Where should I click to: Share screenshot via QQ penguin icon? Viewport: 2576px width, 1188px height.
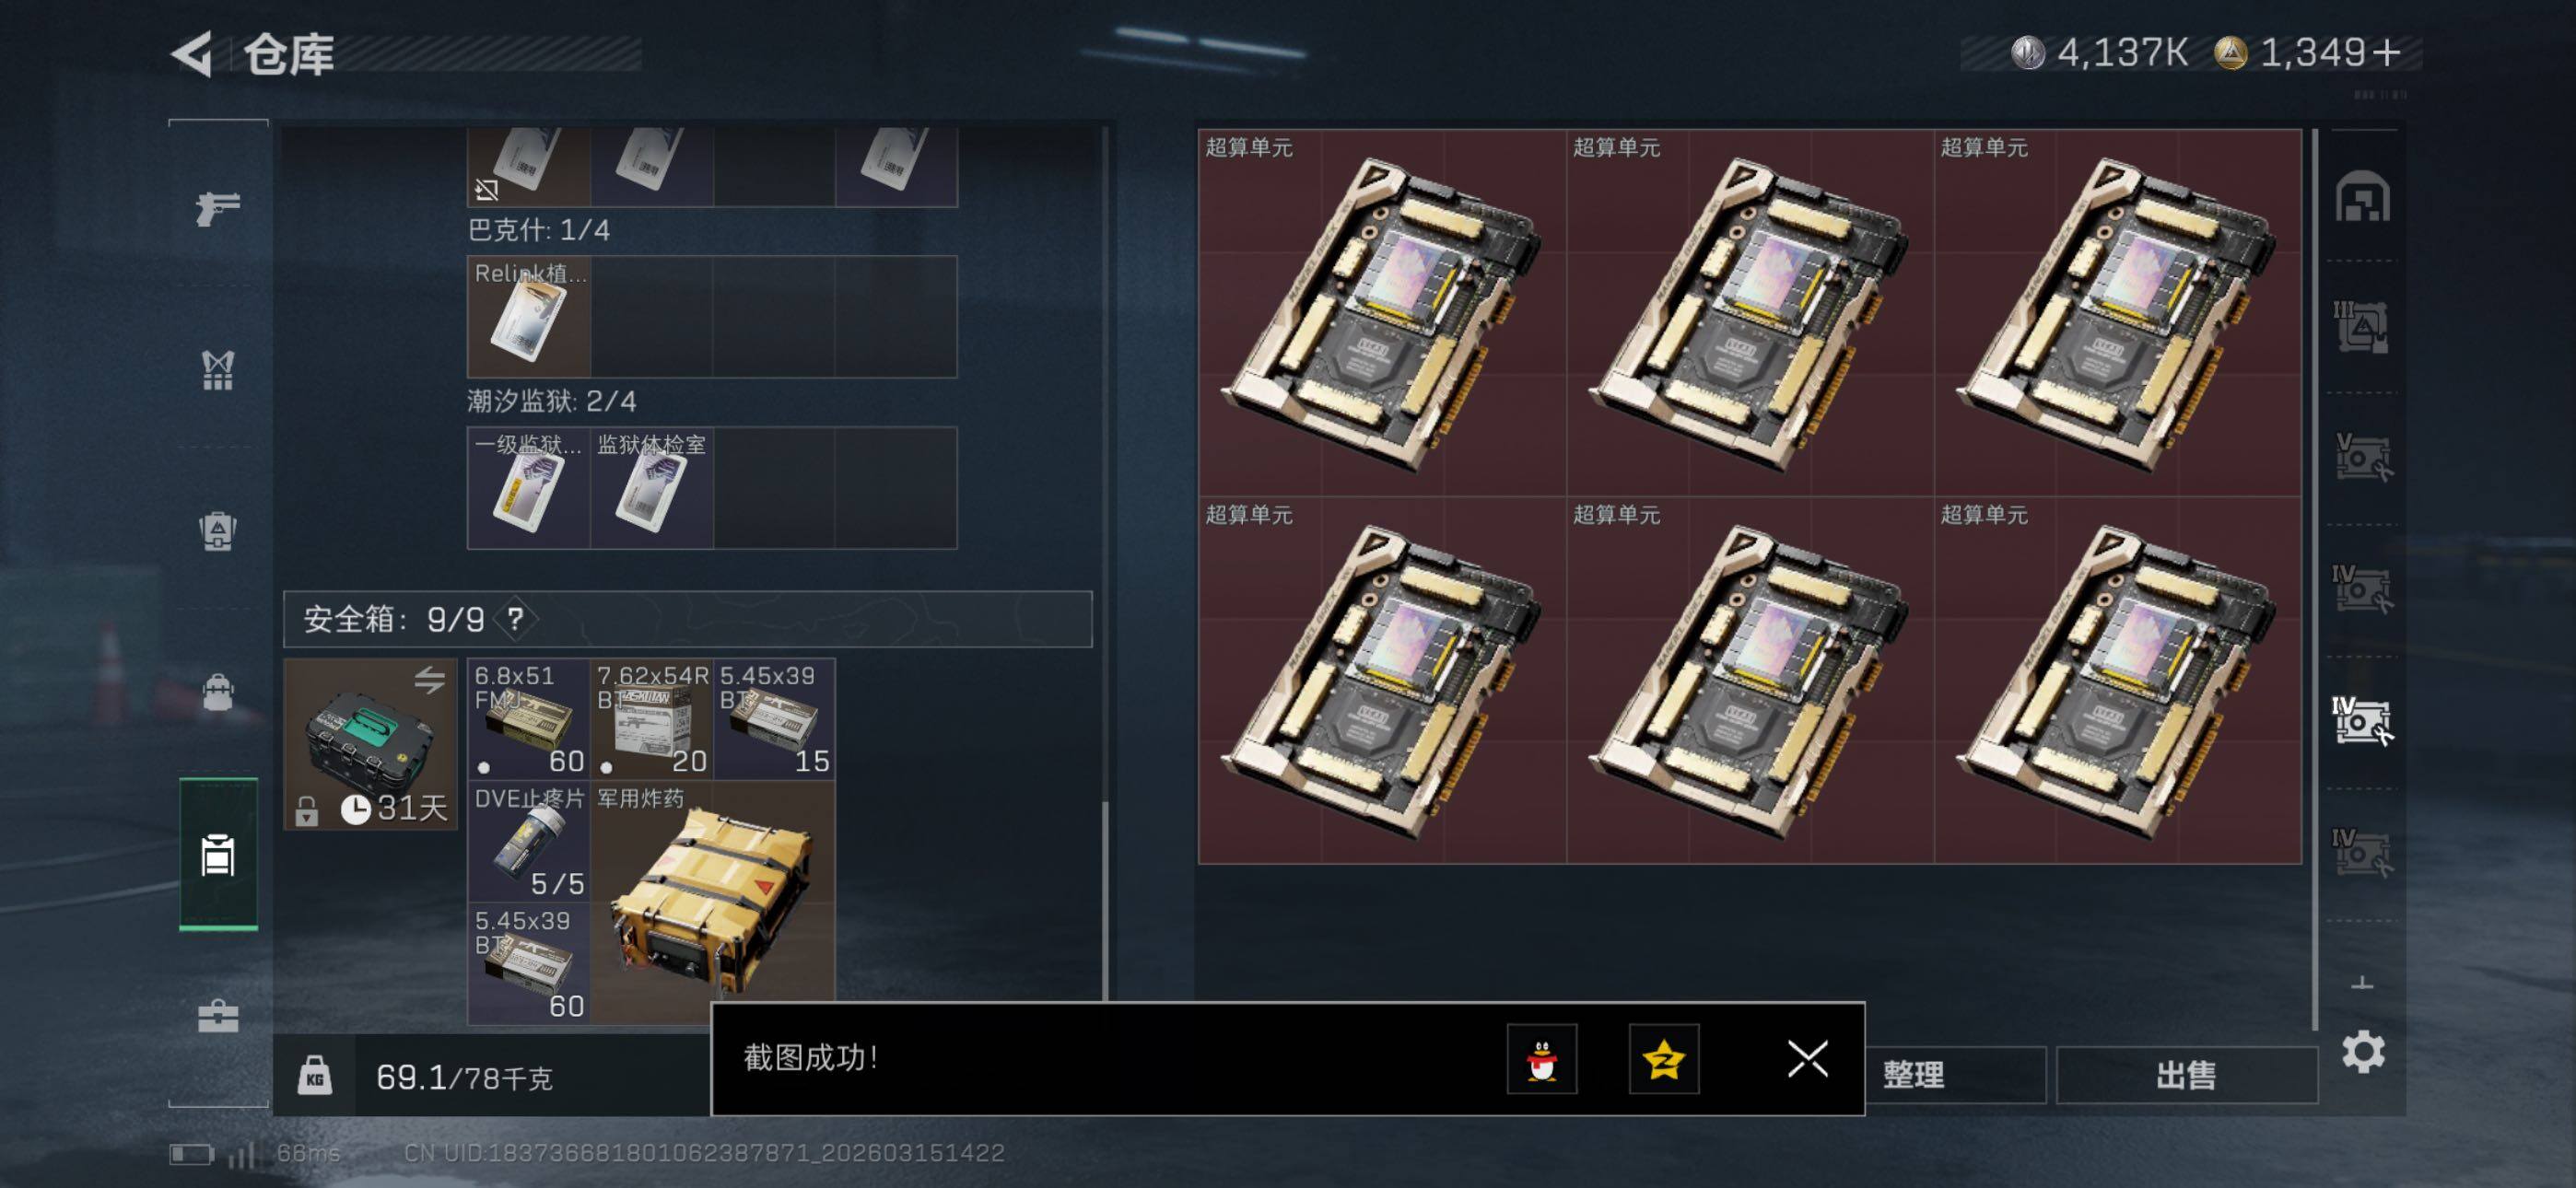coord(1542,1059)
